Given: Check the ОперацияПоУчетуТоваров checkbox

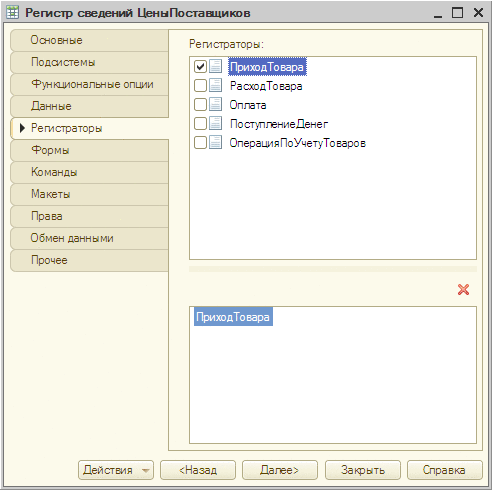Looking at the screenshot, I should pyautogui.click(x=200, y=142).
